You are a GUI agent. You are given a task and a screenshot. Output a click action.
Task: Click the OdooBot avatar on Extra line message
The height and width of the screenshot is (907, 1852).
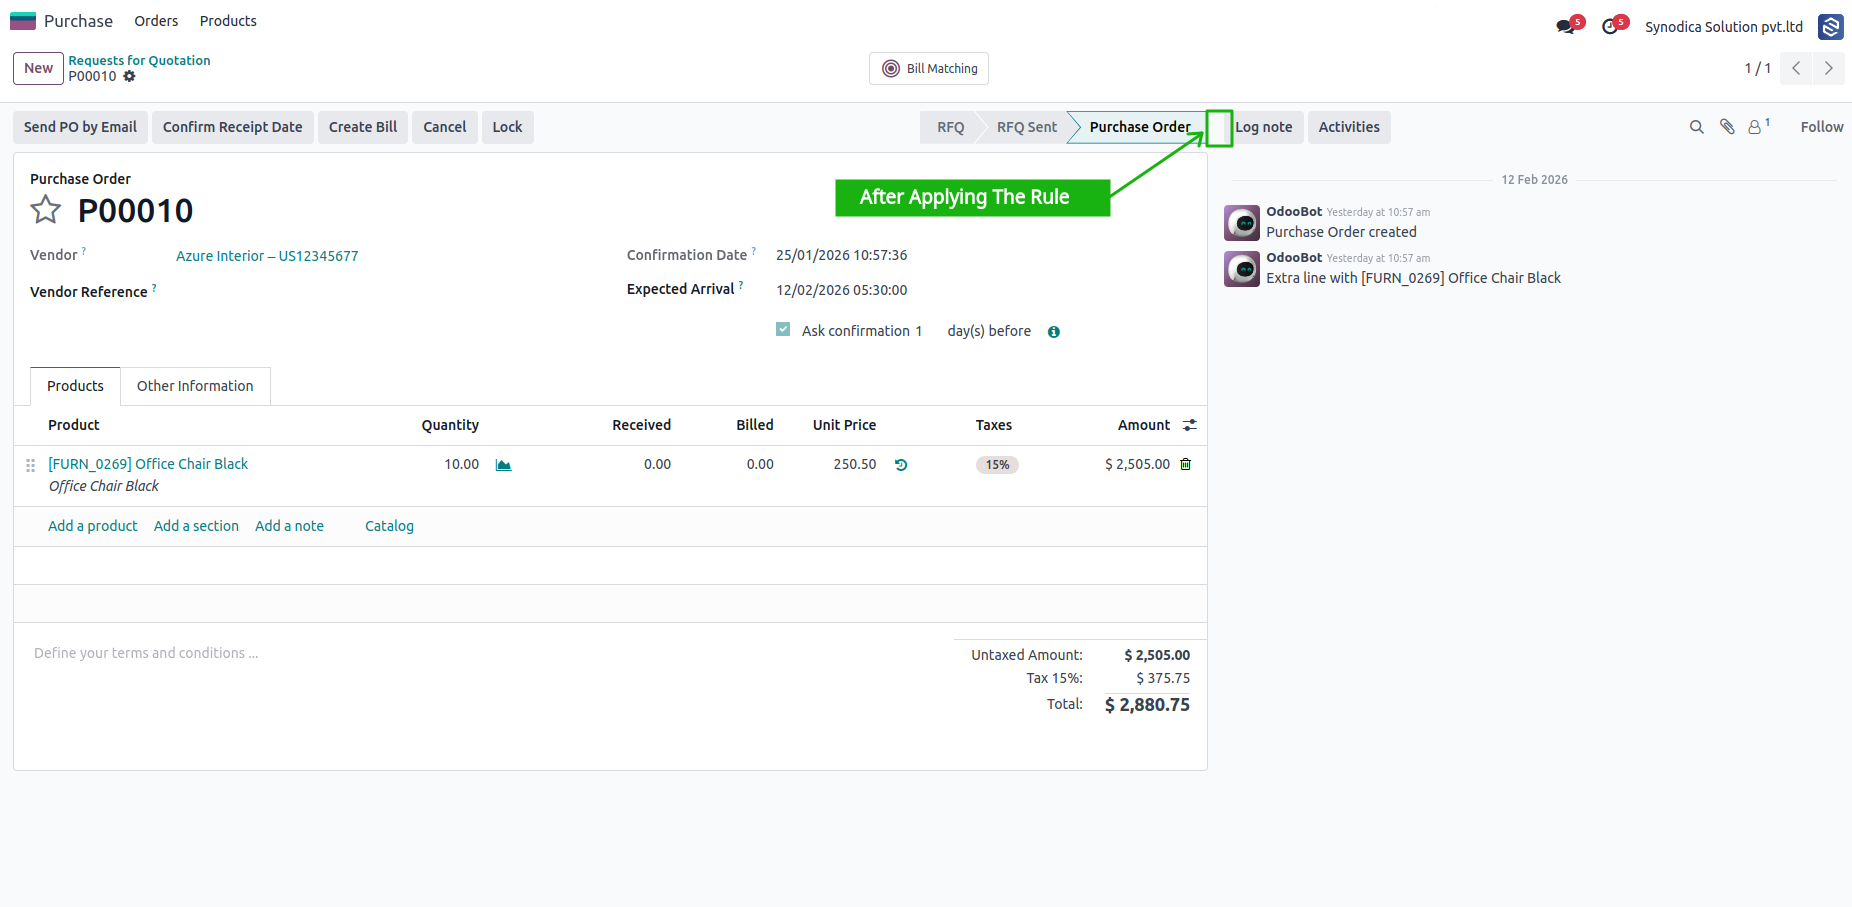[1242, 269]
